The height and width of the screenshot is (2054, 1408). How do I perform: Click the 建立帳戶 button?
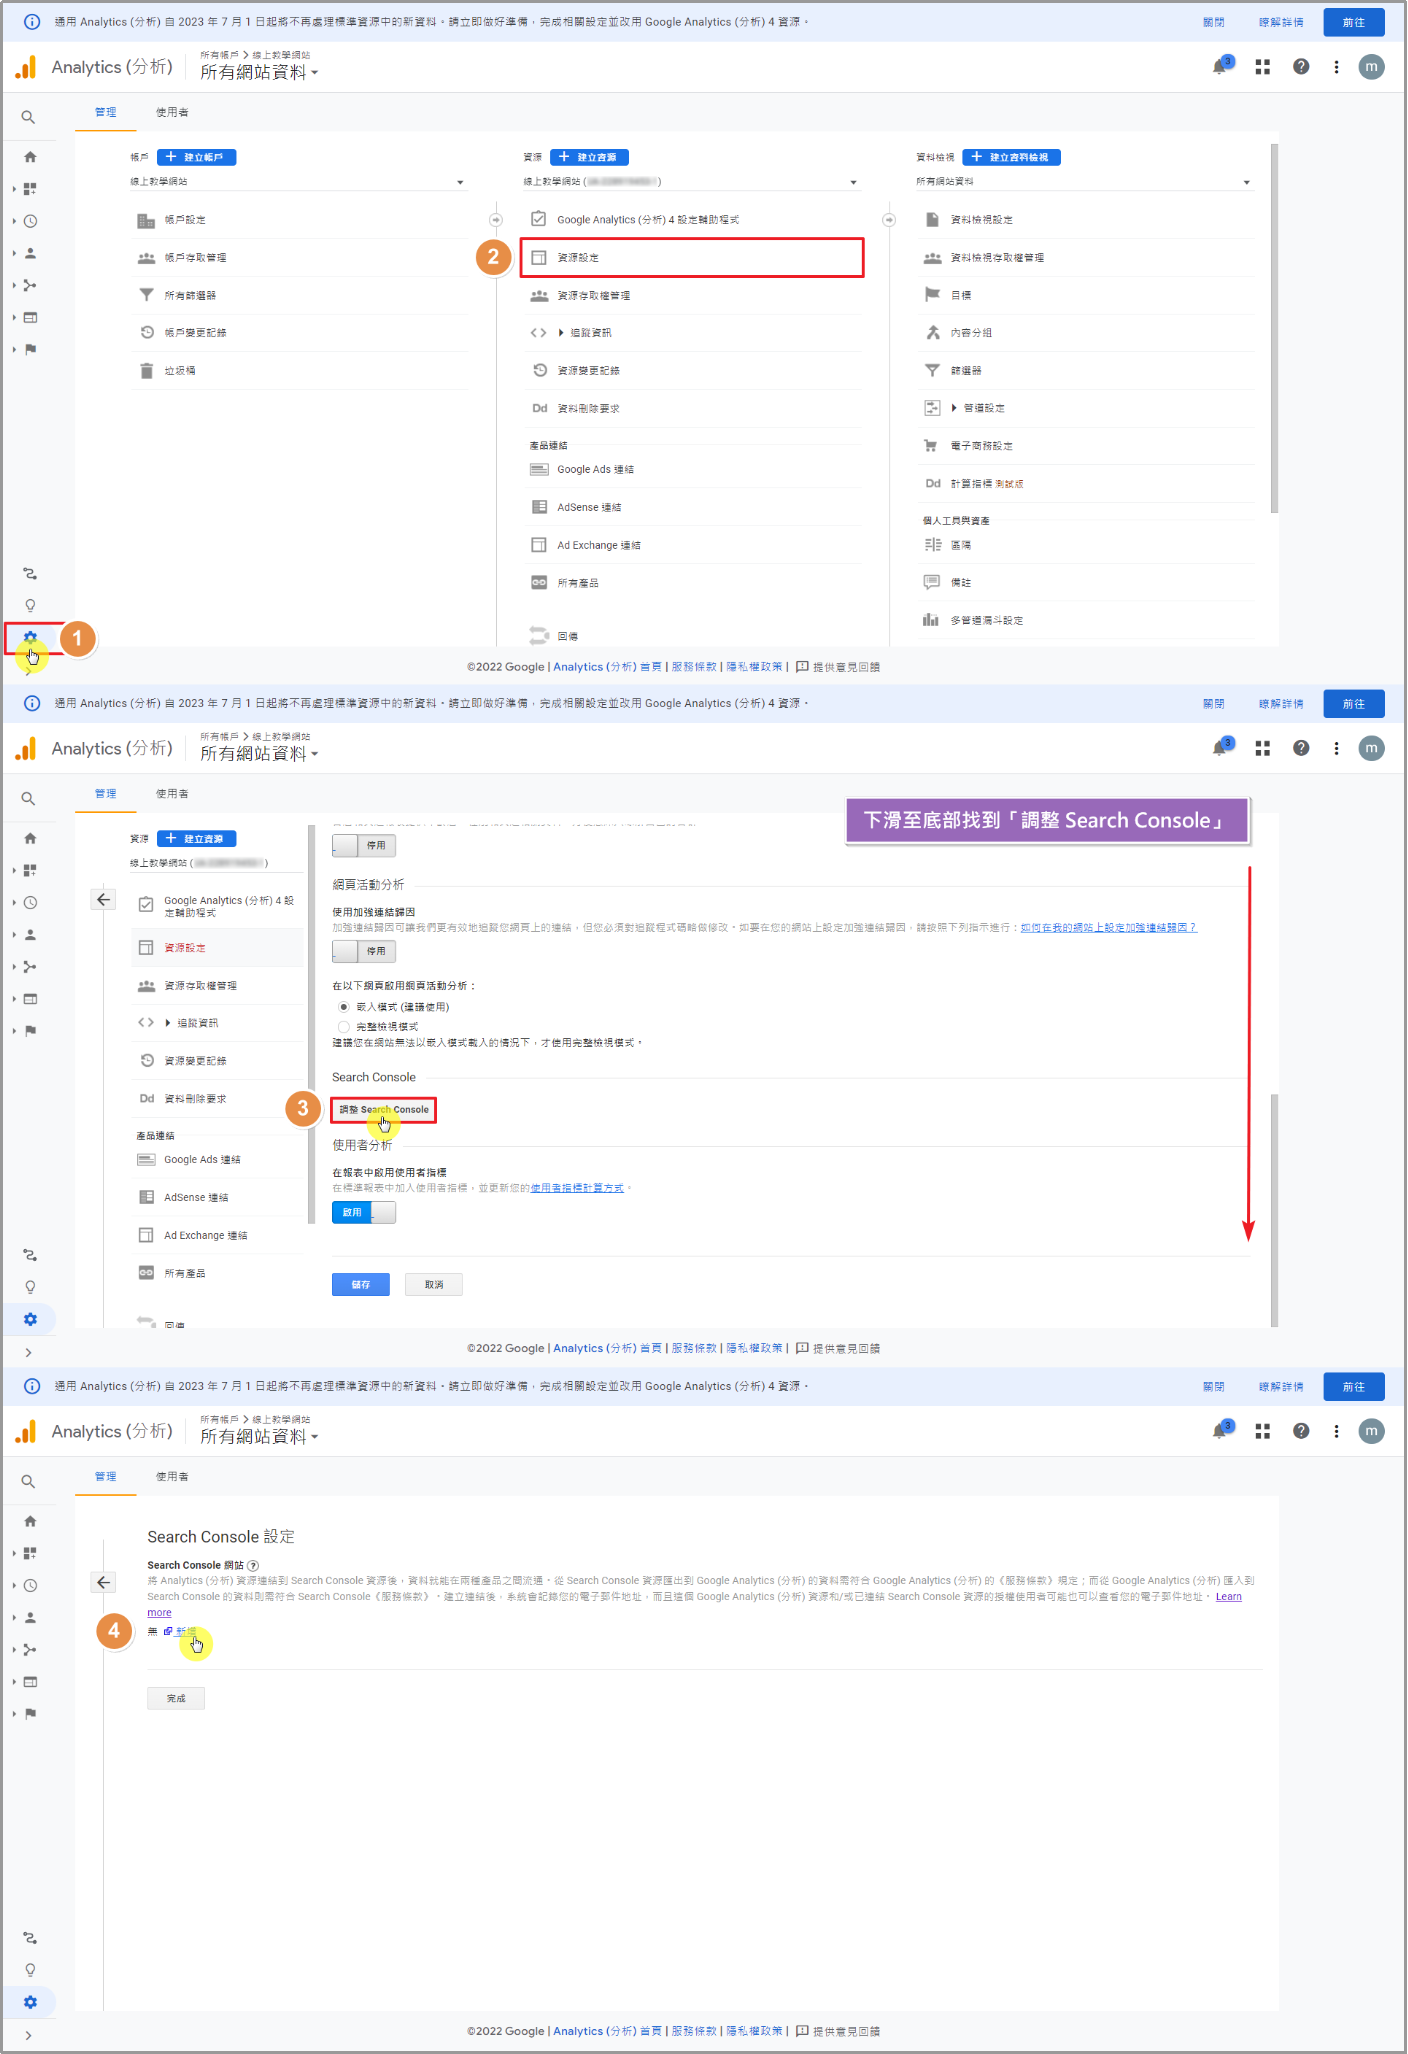pos(197,157)
